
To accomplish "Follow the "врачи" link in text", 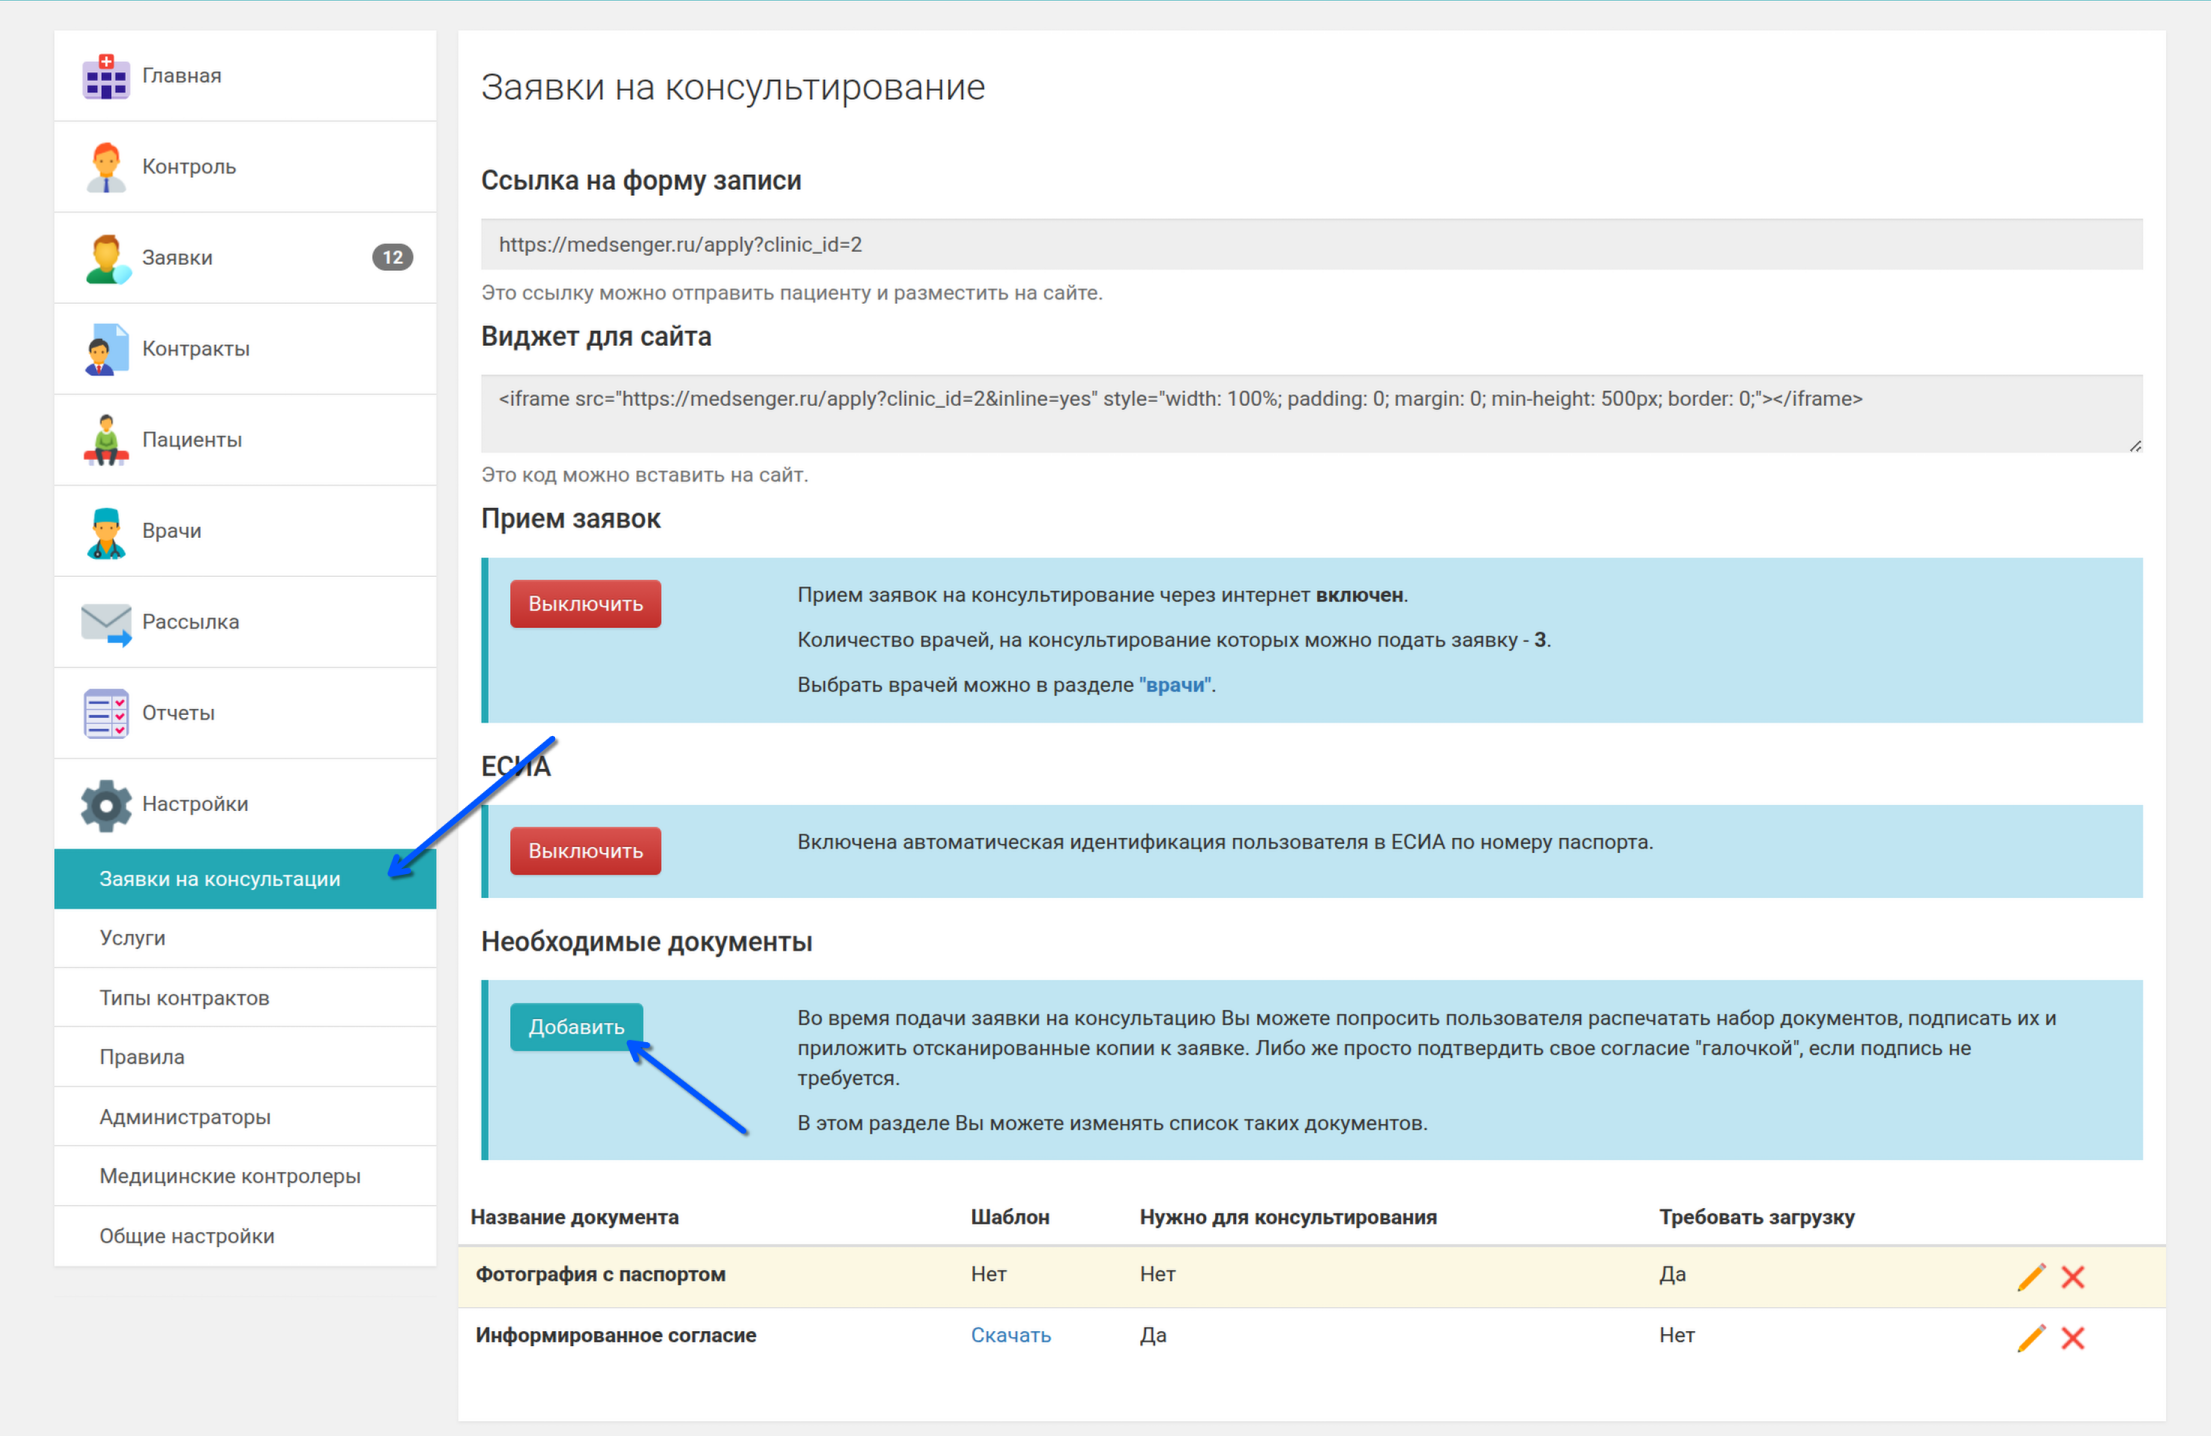I will 1174,685.
